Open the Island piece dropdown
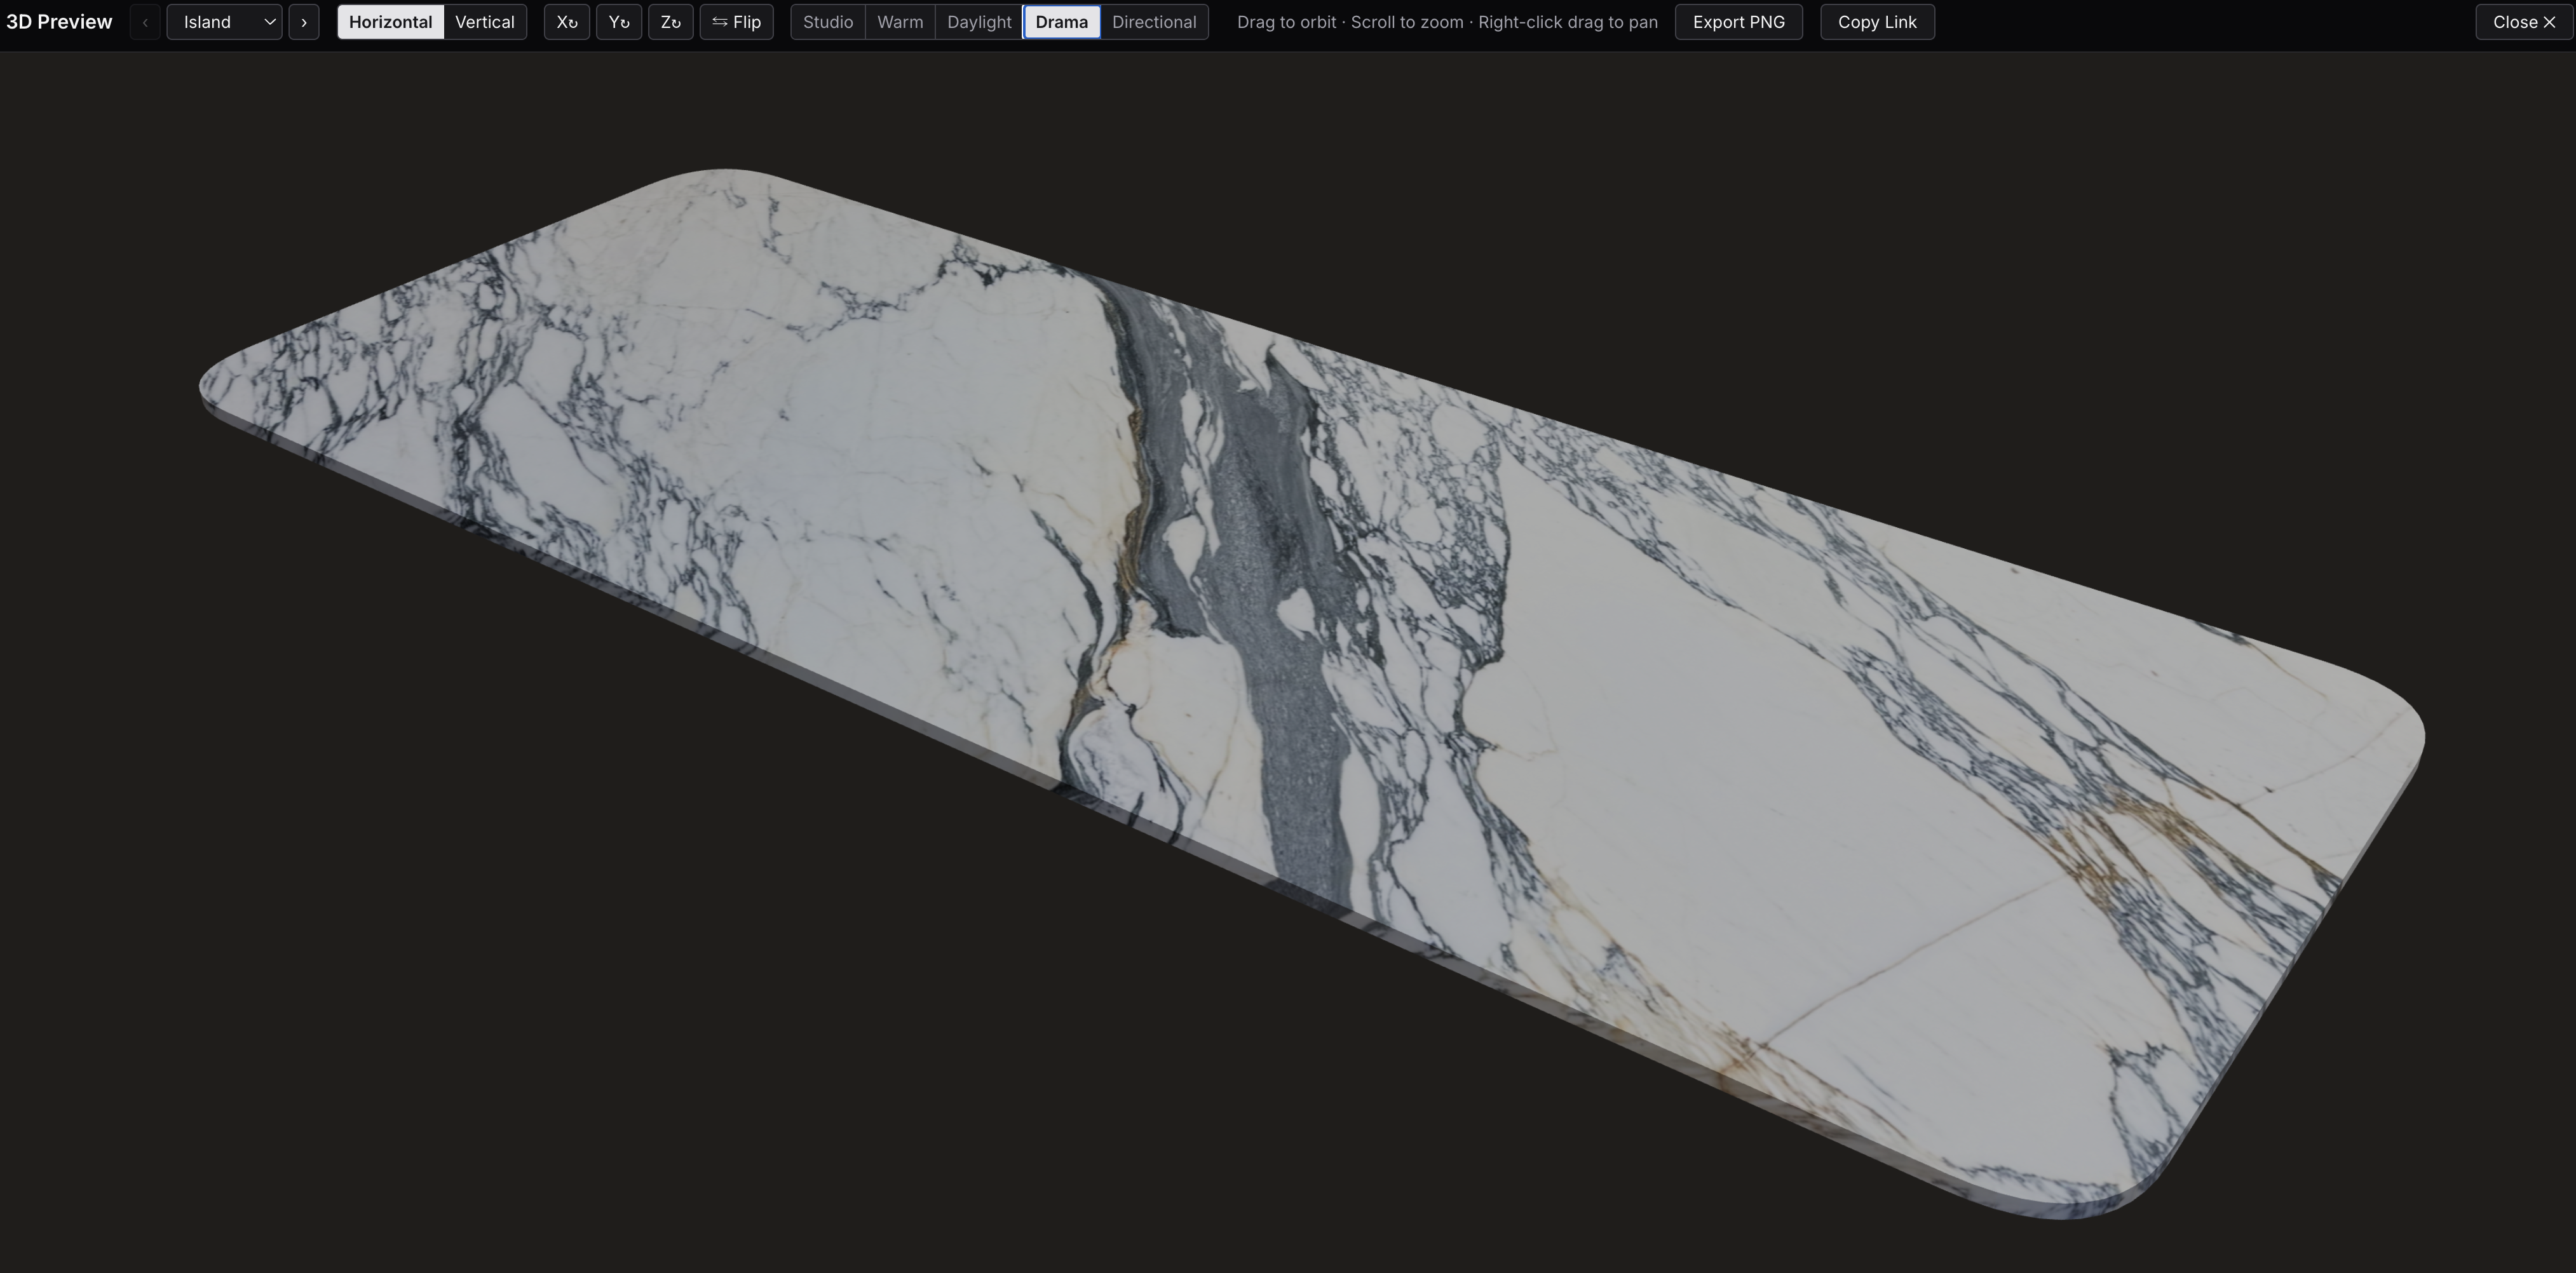This screenshot has height=1273, width=2576. pos(224,22)
